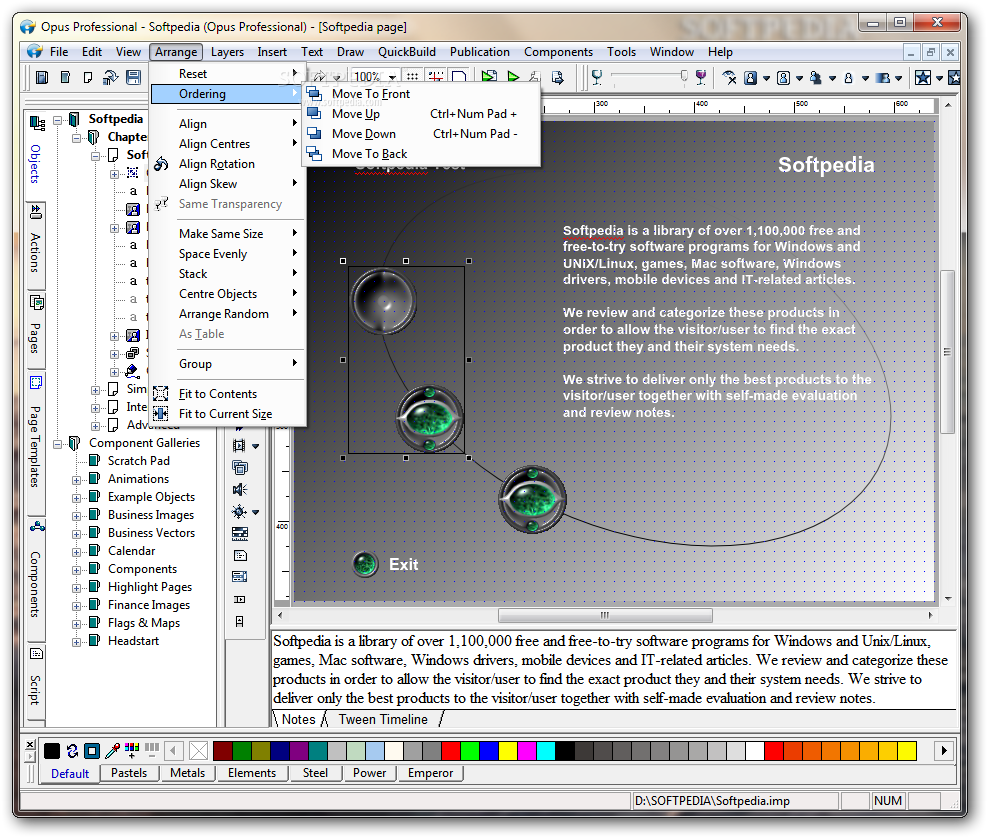Open the particle tool dropdown arrow
The width and height of the screenshot is (988, 838).
pyautogui.click(x=256, y=512)
